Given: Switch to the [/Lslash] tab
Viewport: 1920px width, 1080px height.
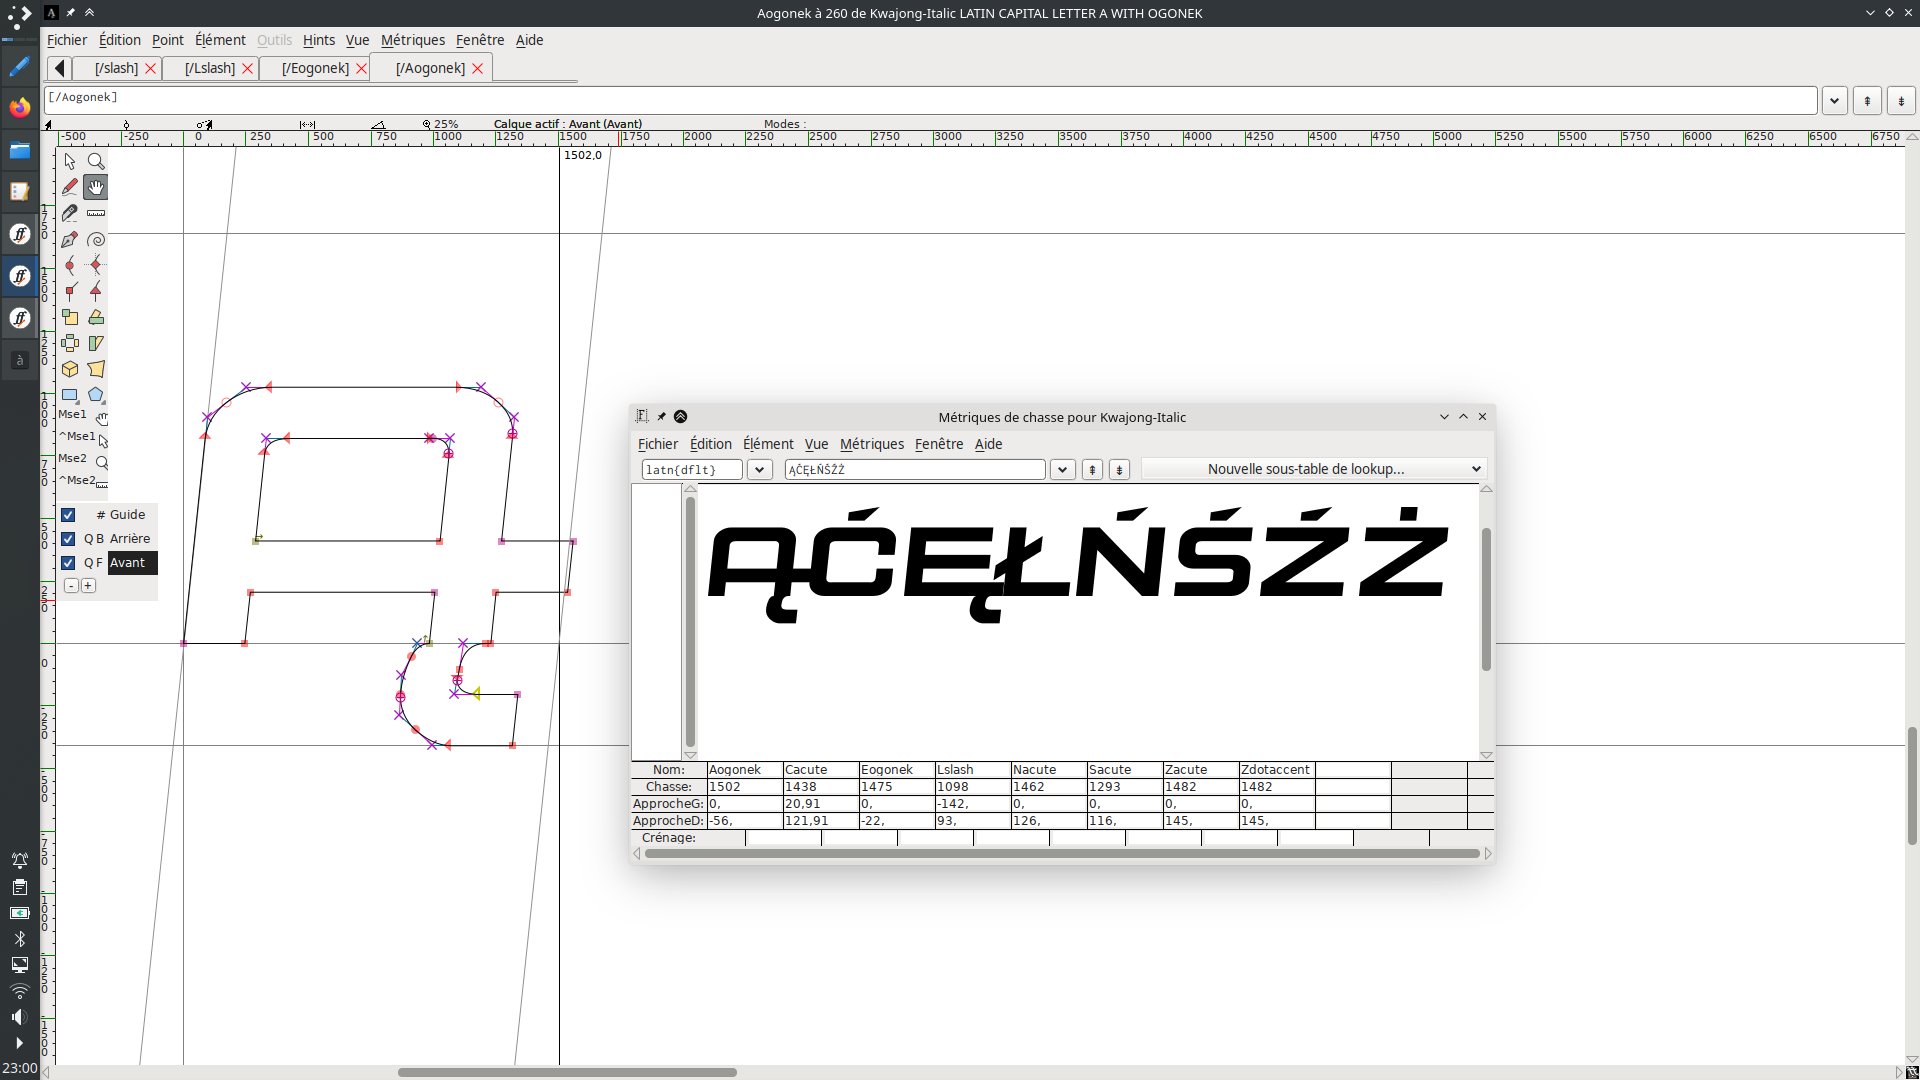Looking at the screenshot, I should pyautogui.click(x=210, y=68).
